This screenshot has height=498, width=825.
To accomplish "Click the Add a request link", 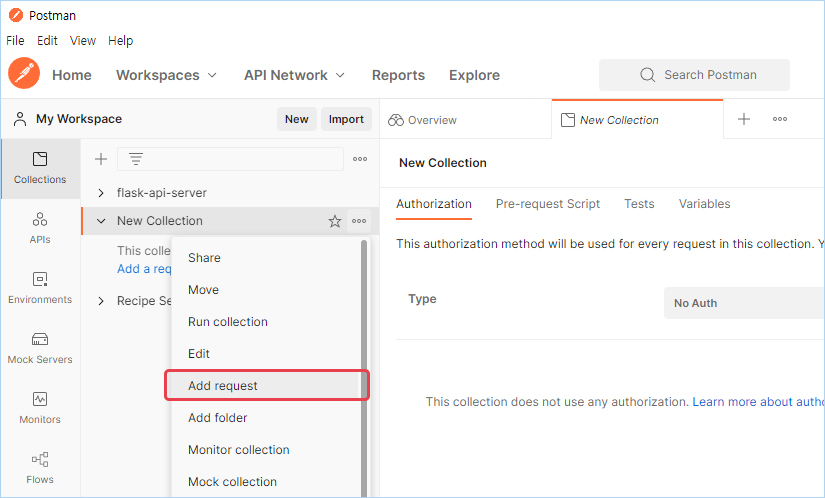I will [x=145, y=269].
